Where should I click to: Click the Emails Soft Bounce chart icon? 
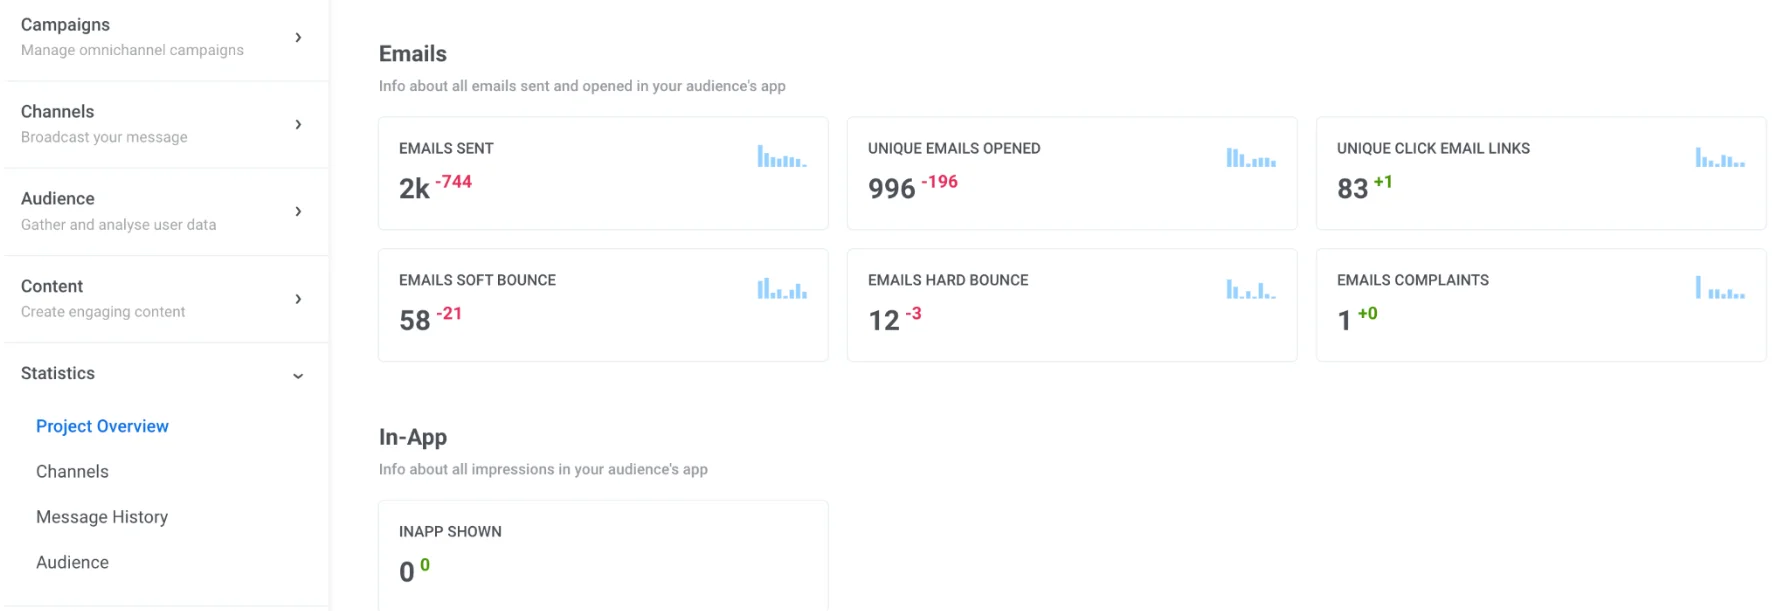pos(781,289)
